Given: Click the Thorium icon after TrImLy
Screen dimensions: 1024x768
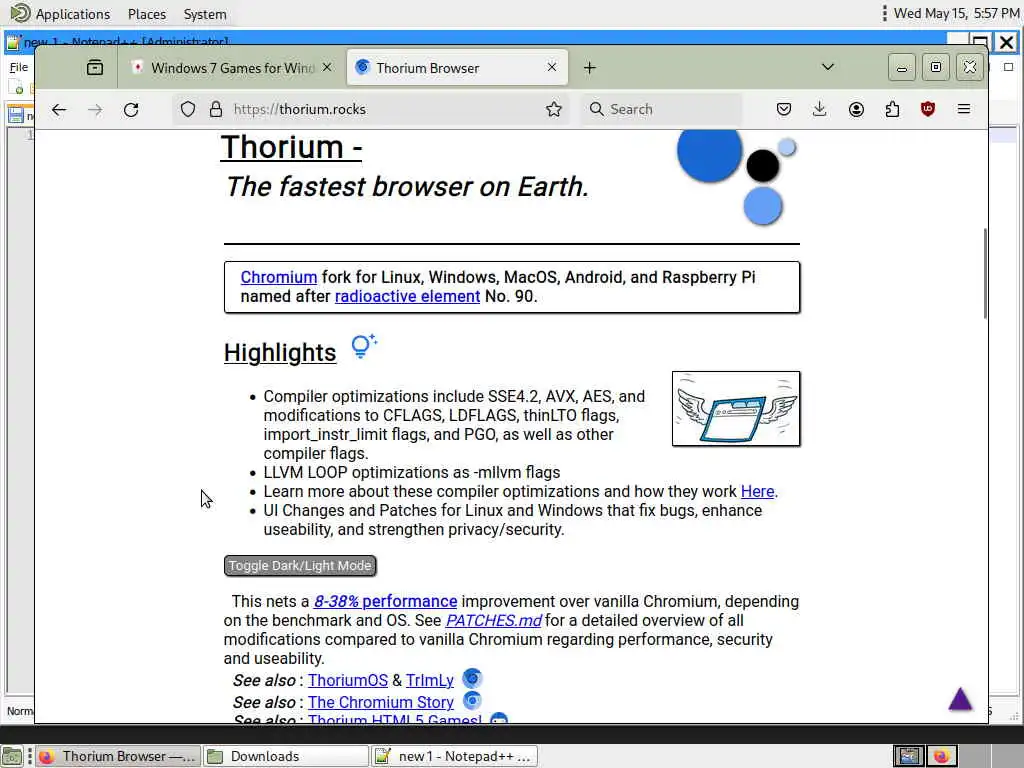Looking at the screenshot, I should (x=472, y=679).
